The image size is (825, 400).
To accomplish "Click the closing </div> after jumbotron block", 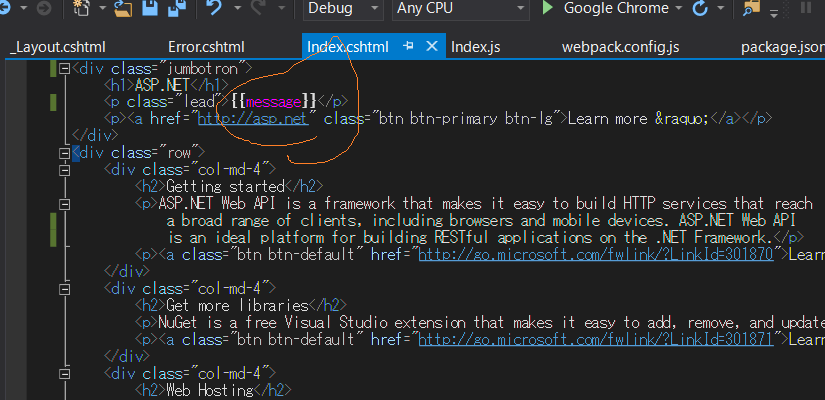I will tap(95, 136).
